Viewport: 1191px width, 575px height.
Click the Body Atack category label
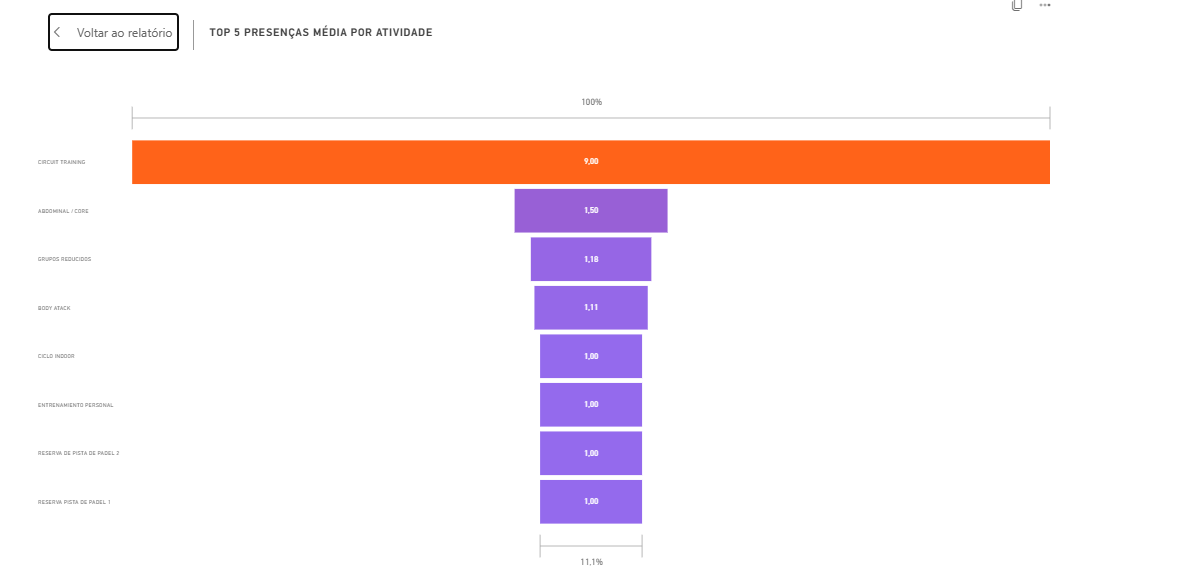tap(54, 308)
